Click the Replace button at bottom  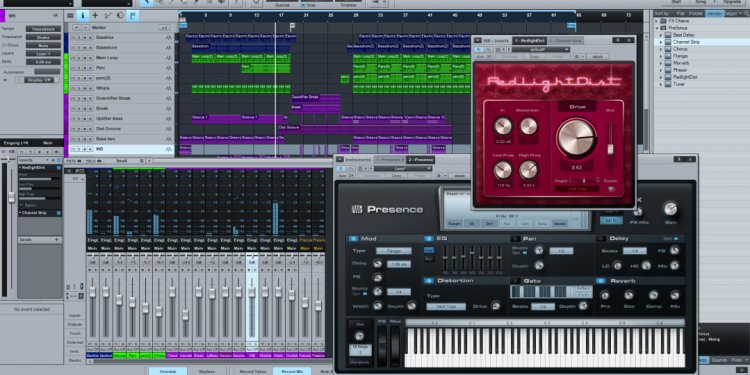(207, 371)
